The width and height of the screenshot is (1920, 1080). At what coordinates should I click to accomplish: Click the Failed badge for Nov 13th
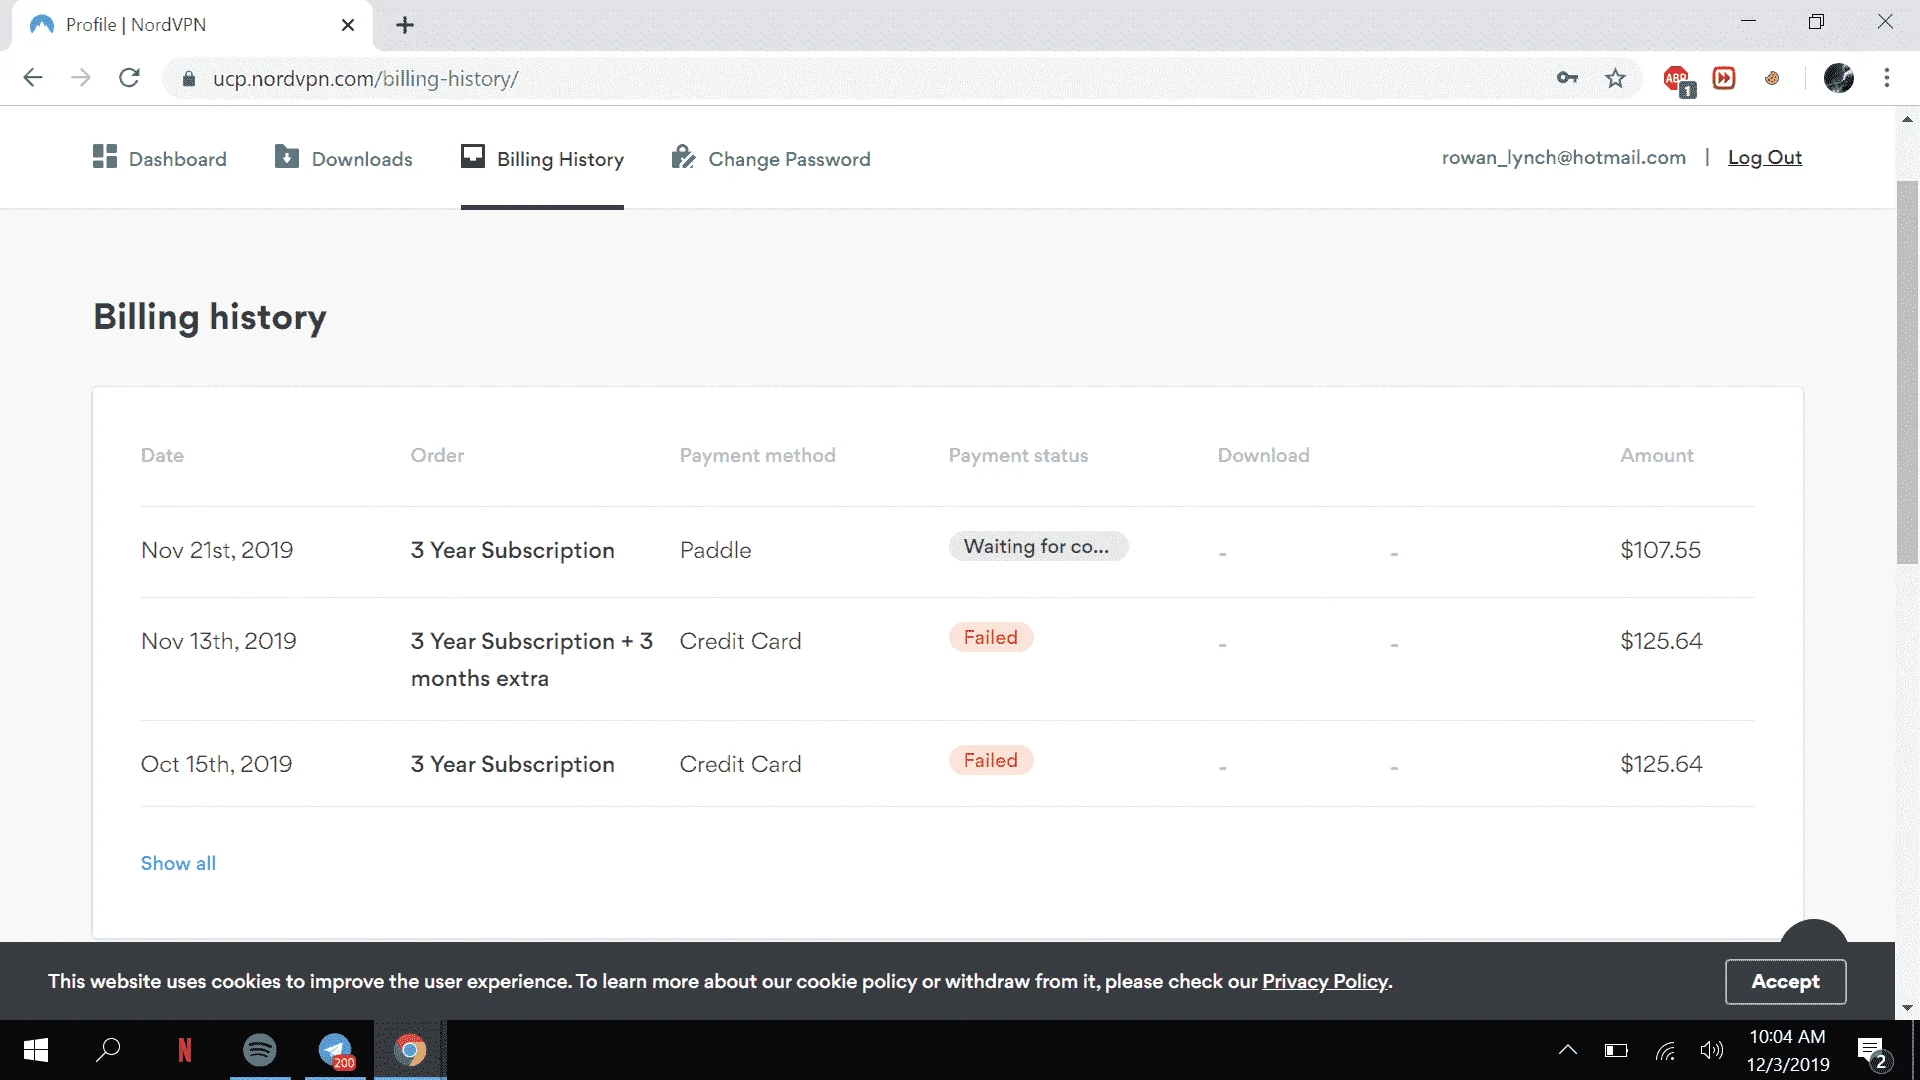click(991, 637)
